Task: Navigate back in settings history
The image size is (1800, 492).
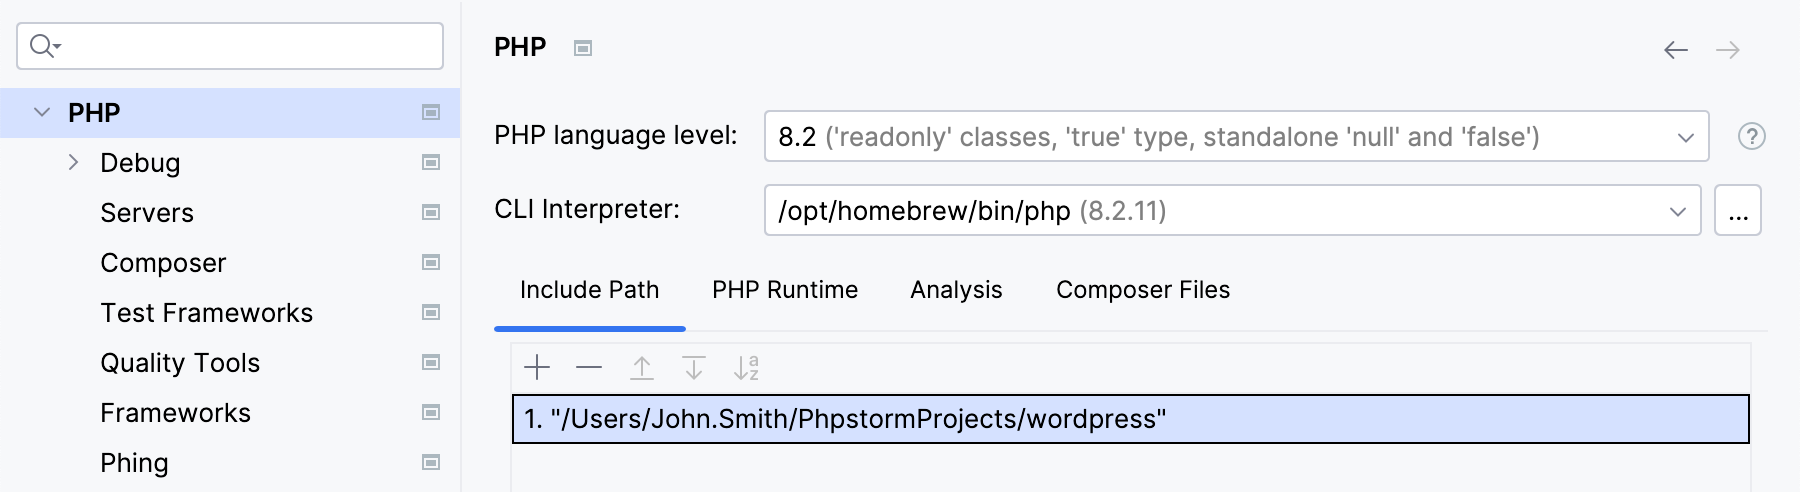Action: (x=1676, y=50)
